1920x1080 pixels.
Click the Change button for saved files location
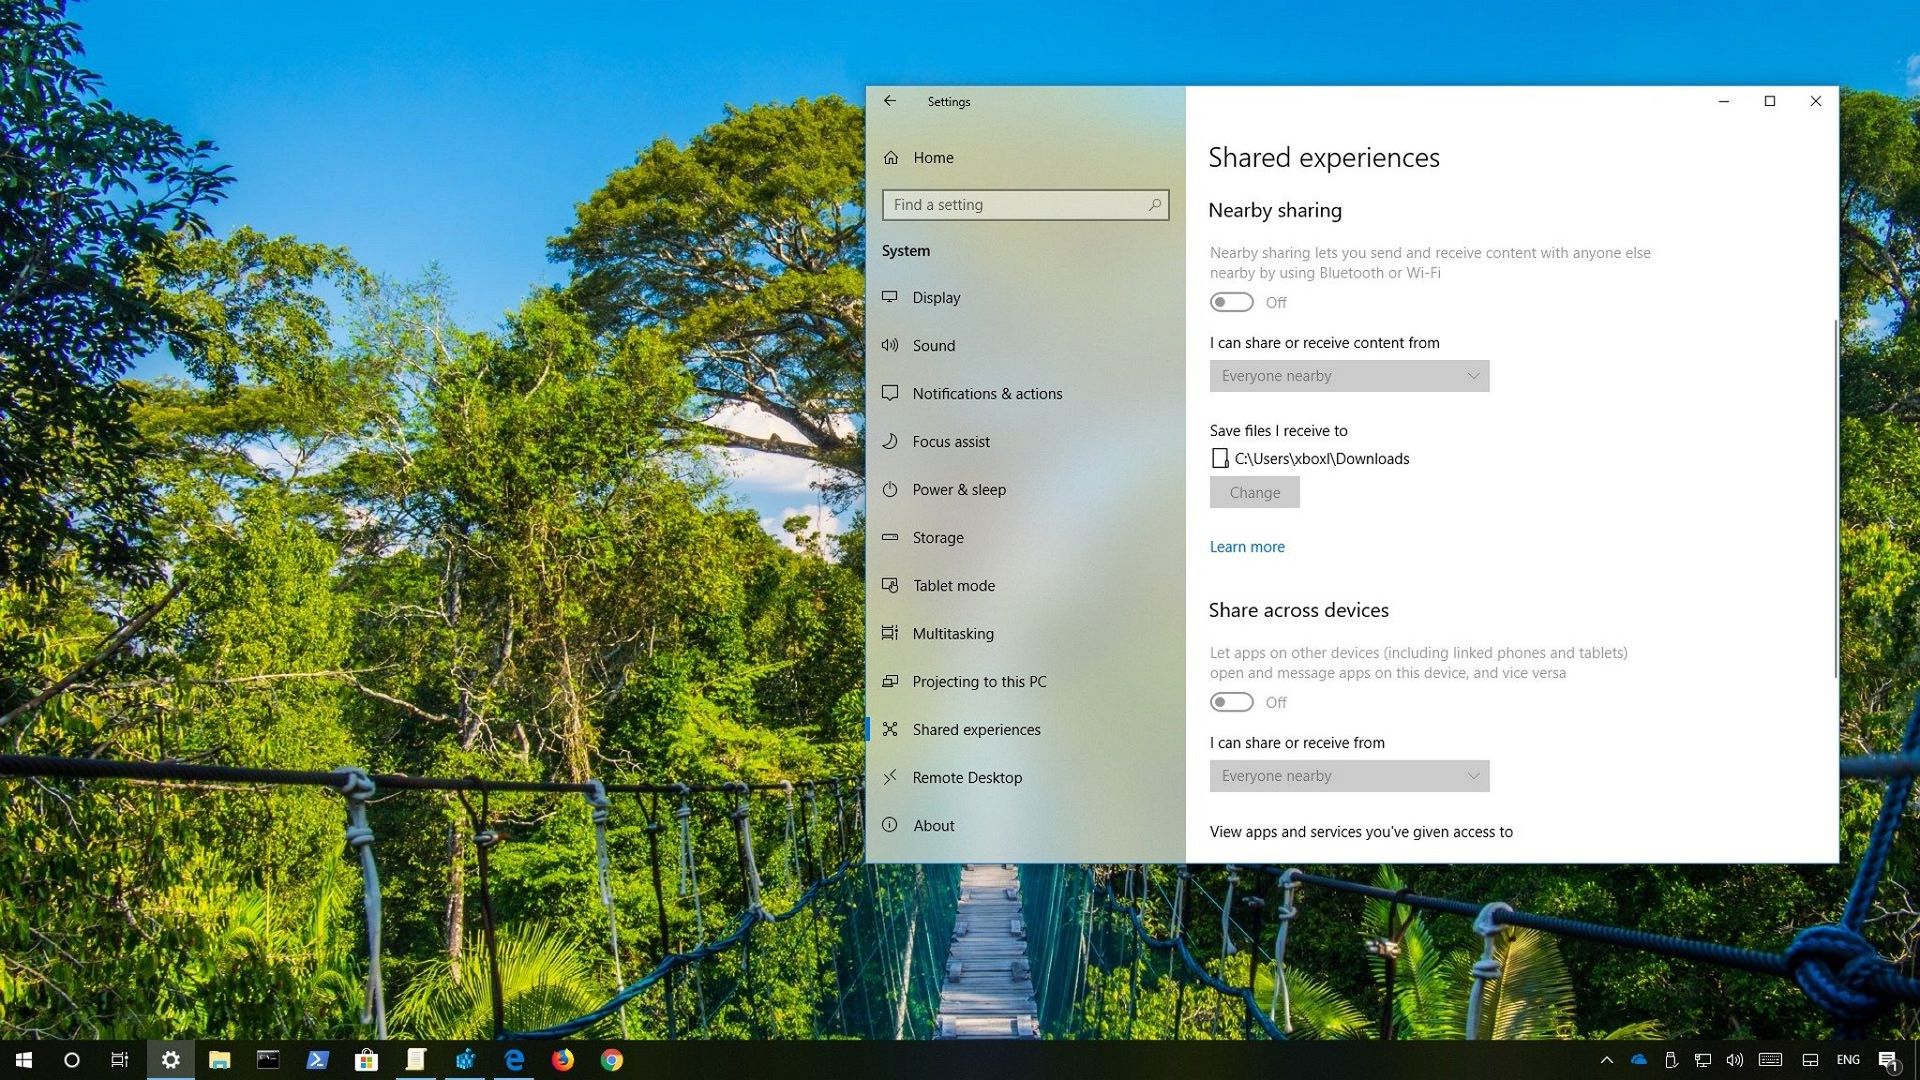(1254, 492)
